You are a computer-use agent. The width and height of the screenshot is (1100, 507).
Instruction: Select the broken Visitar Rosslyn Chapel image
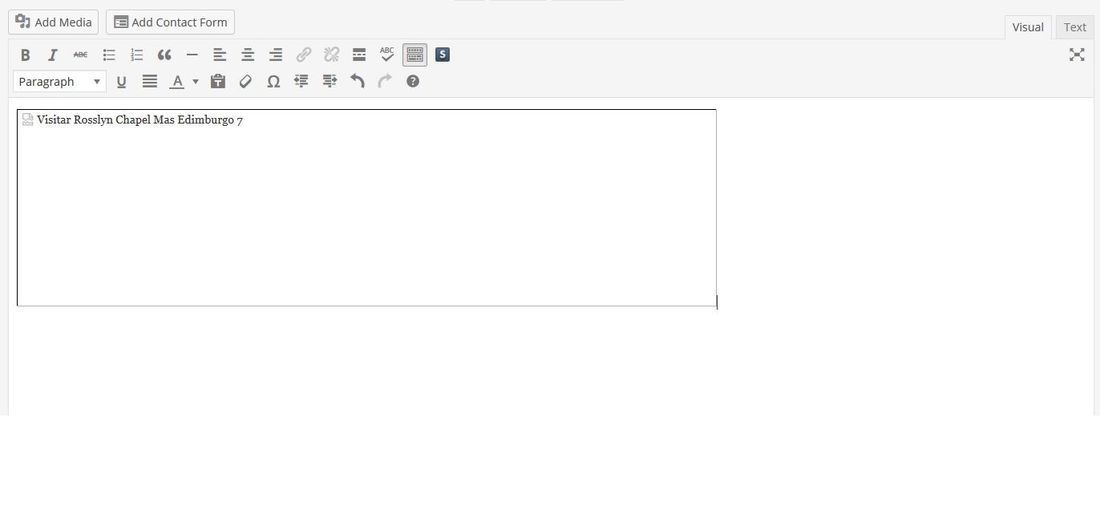pos(367,208)
